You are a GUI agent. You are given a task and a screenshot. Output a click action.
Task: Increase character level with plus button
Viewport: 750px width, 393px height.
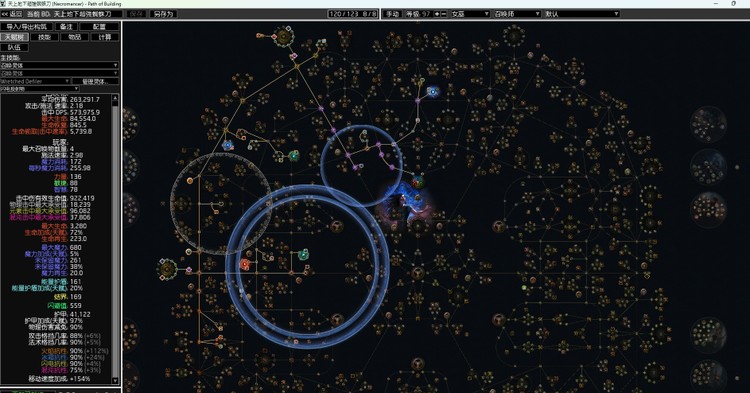pyautogui.click(x=436, y=14)
